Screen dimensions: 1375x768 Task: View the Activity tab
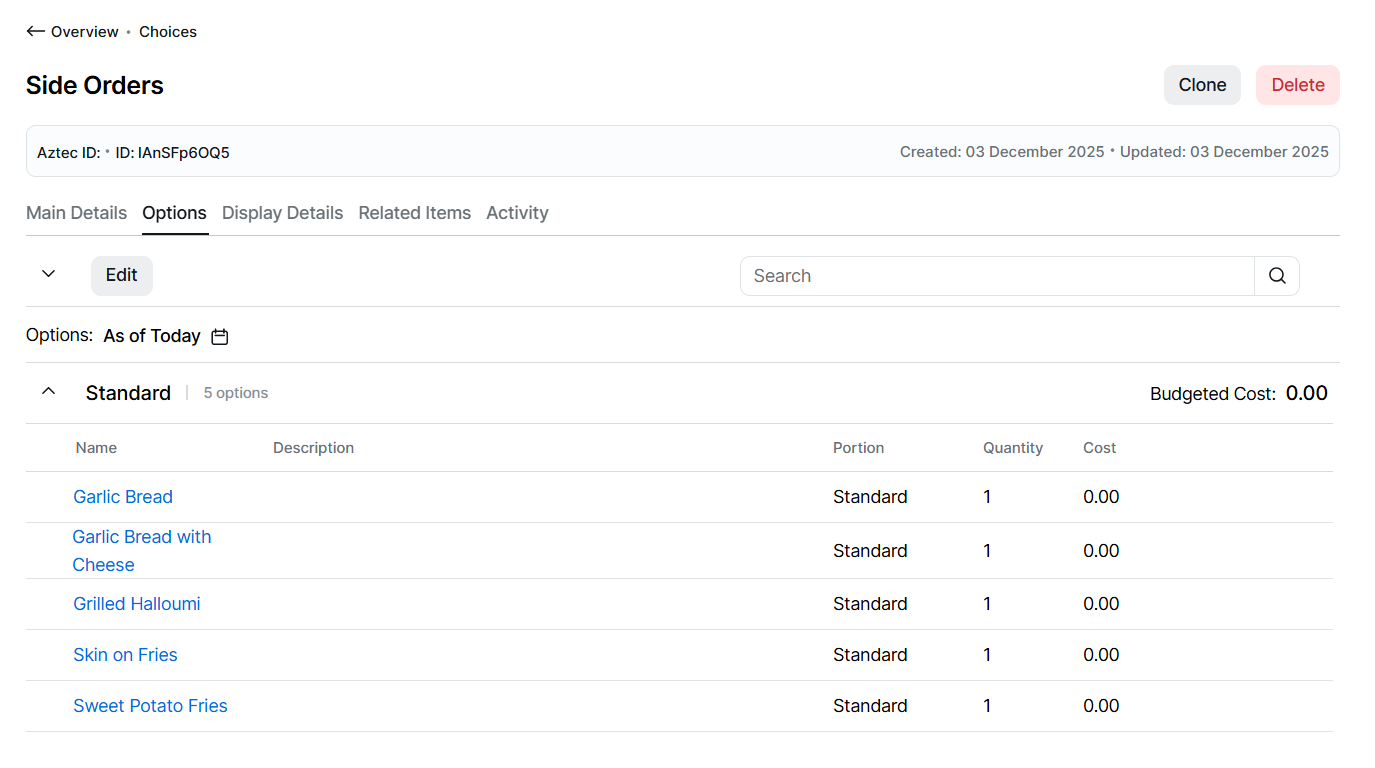517,213
